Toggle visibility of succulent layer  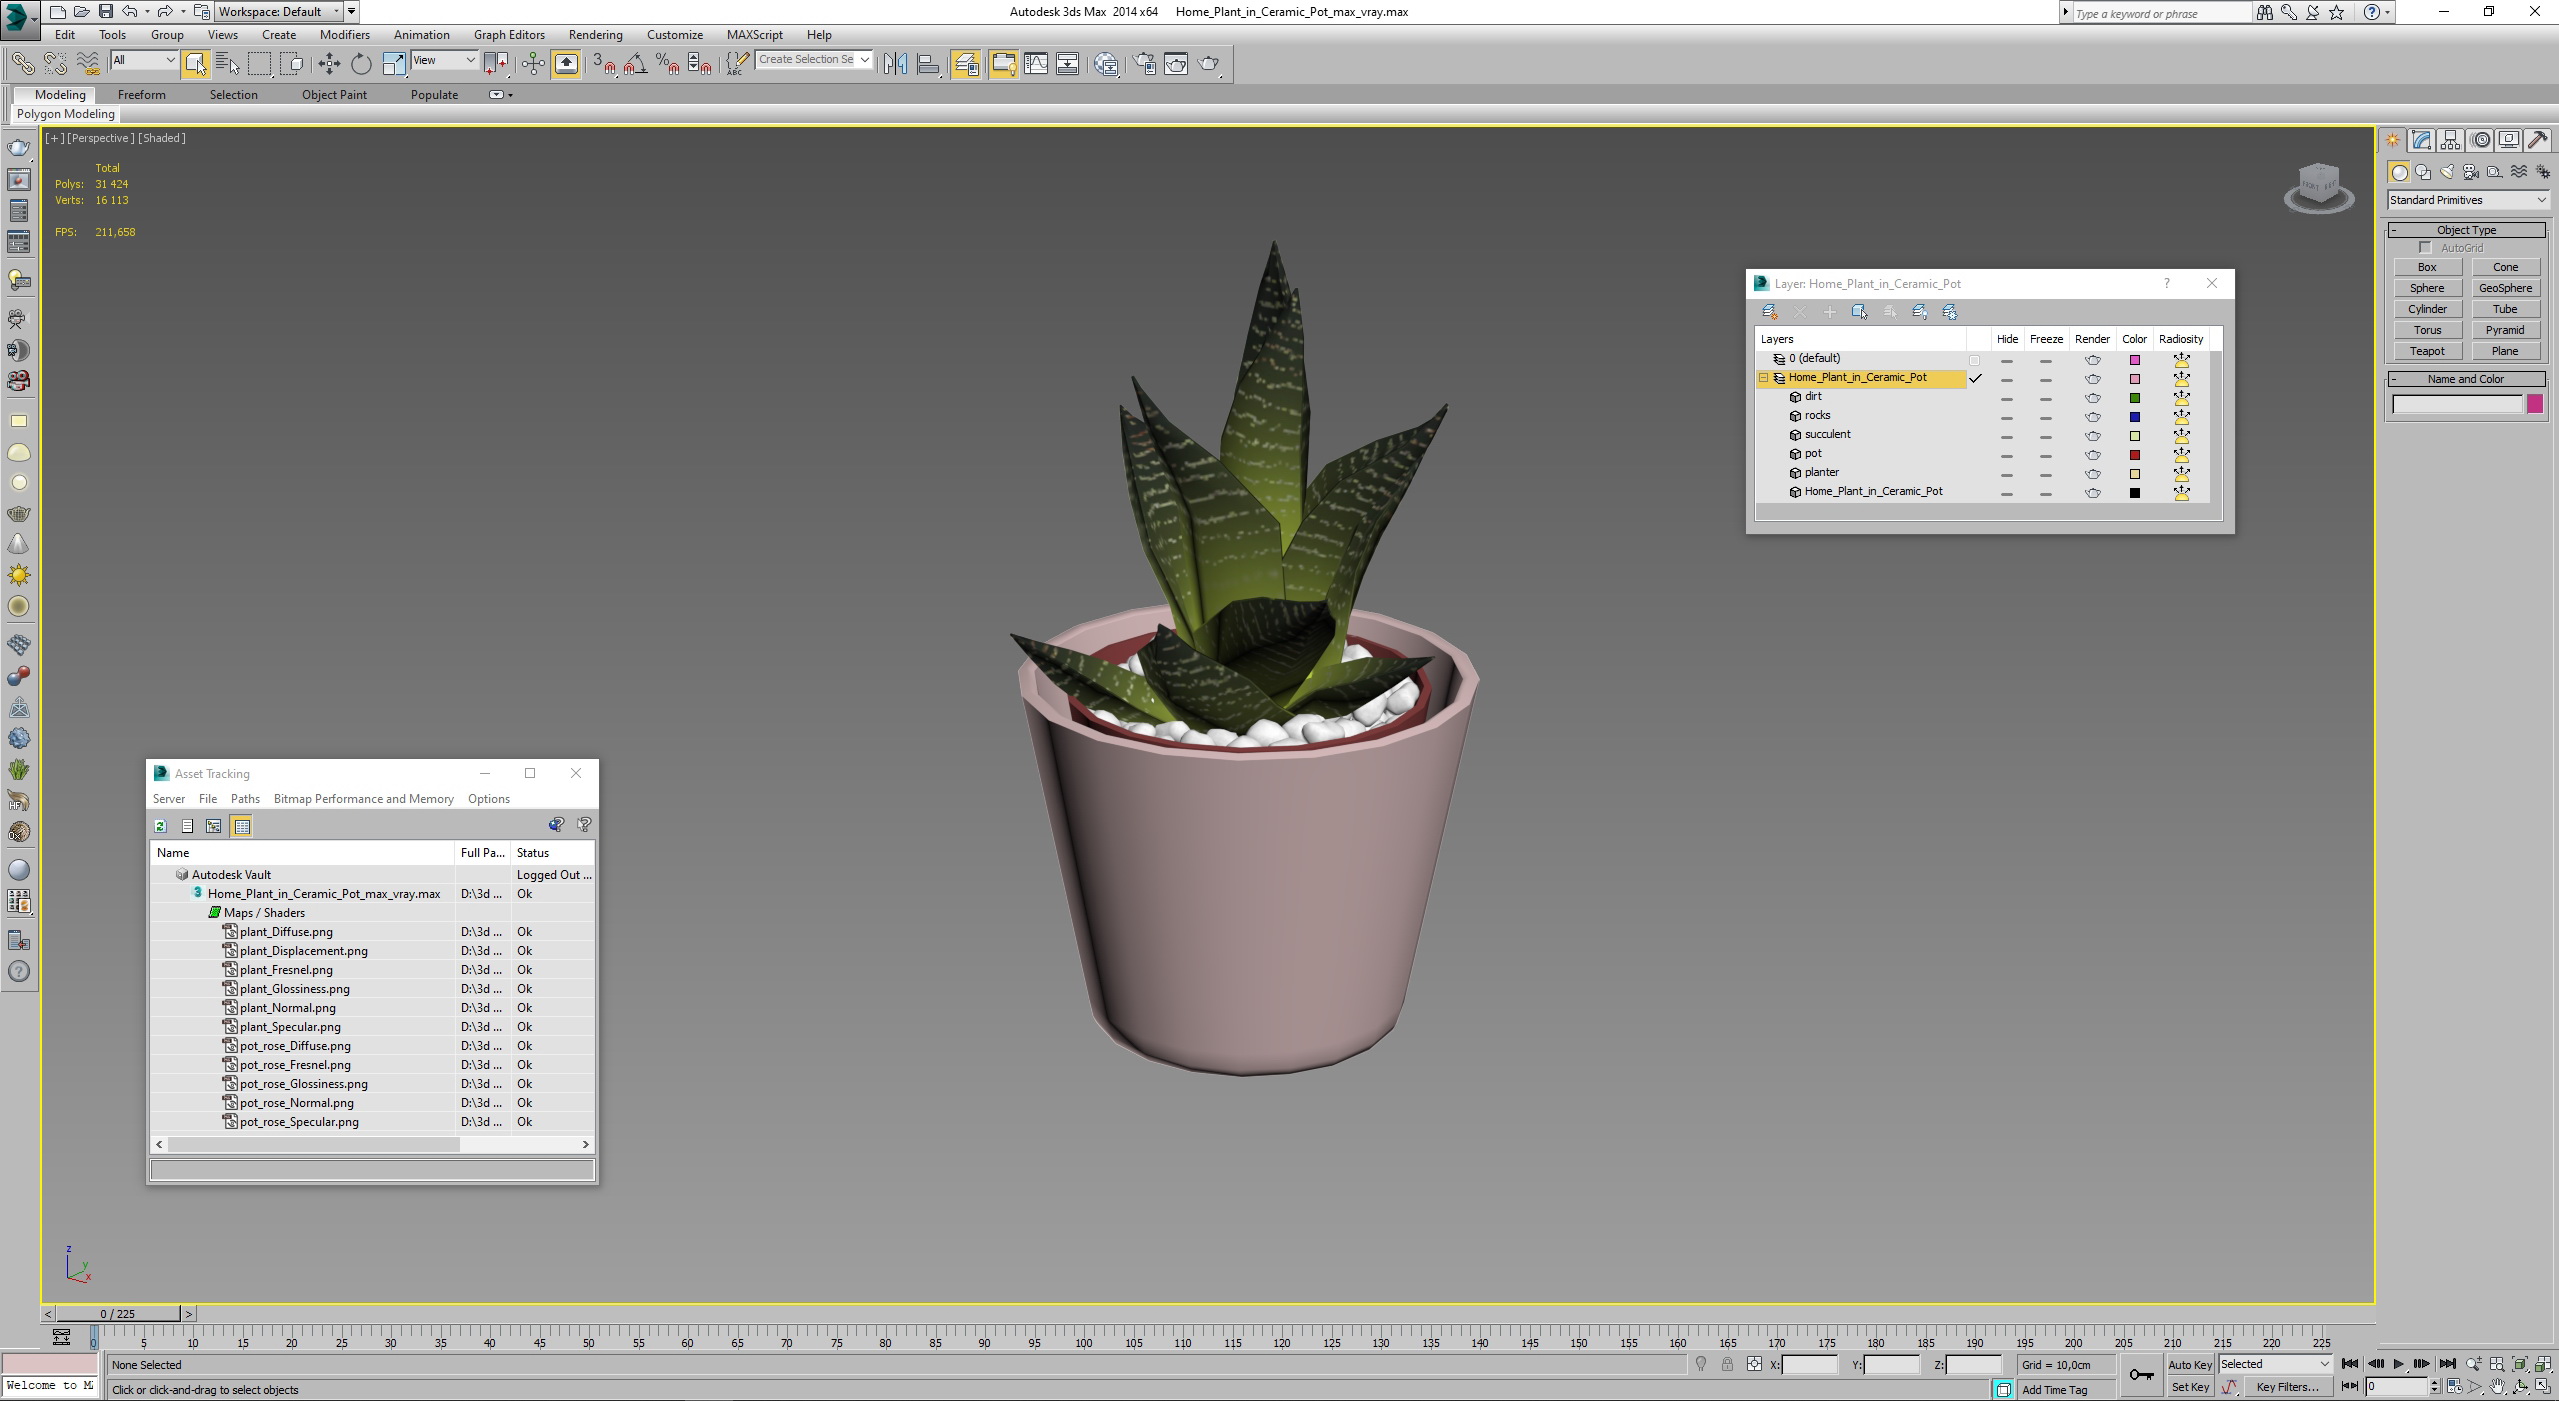pos(2005,433)
